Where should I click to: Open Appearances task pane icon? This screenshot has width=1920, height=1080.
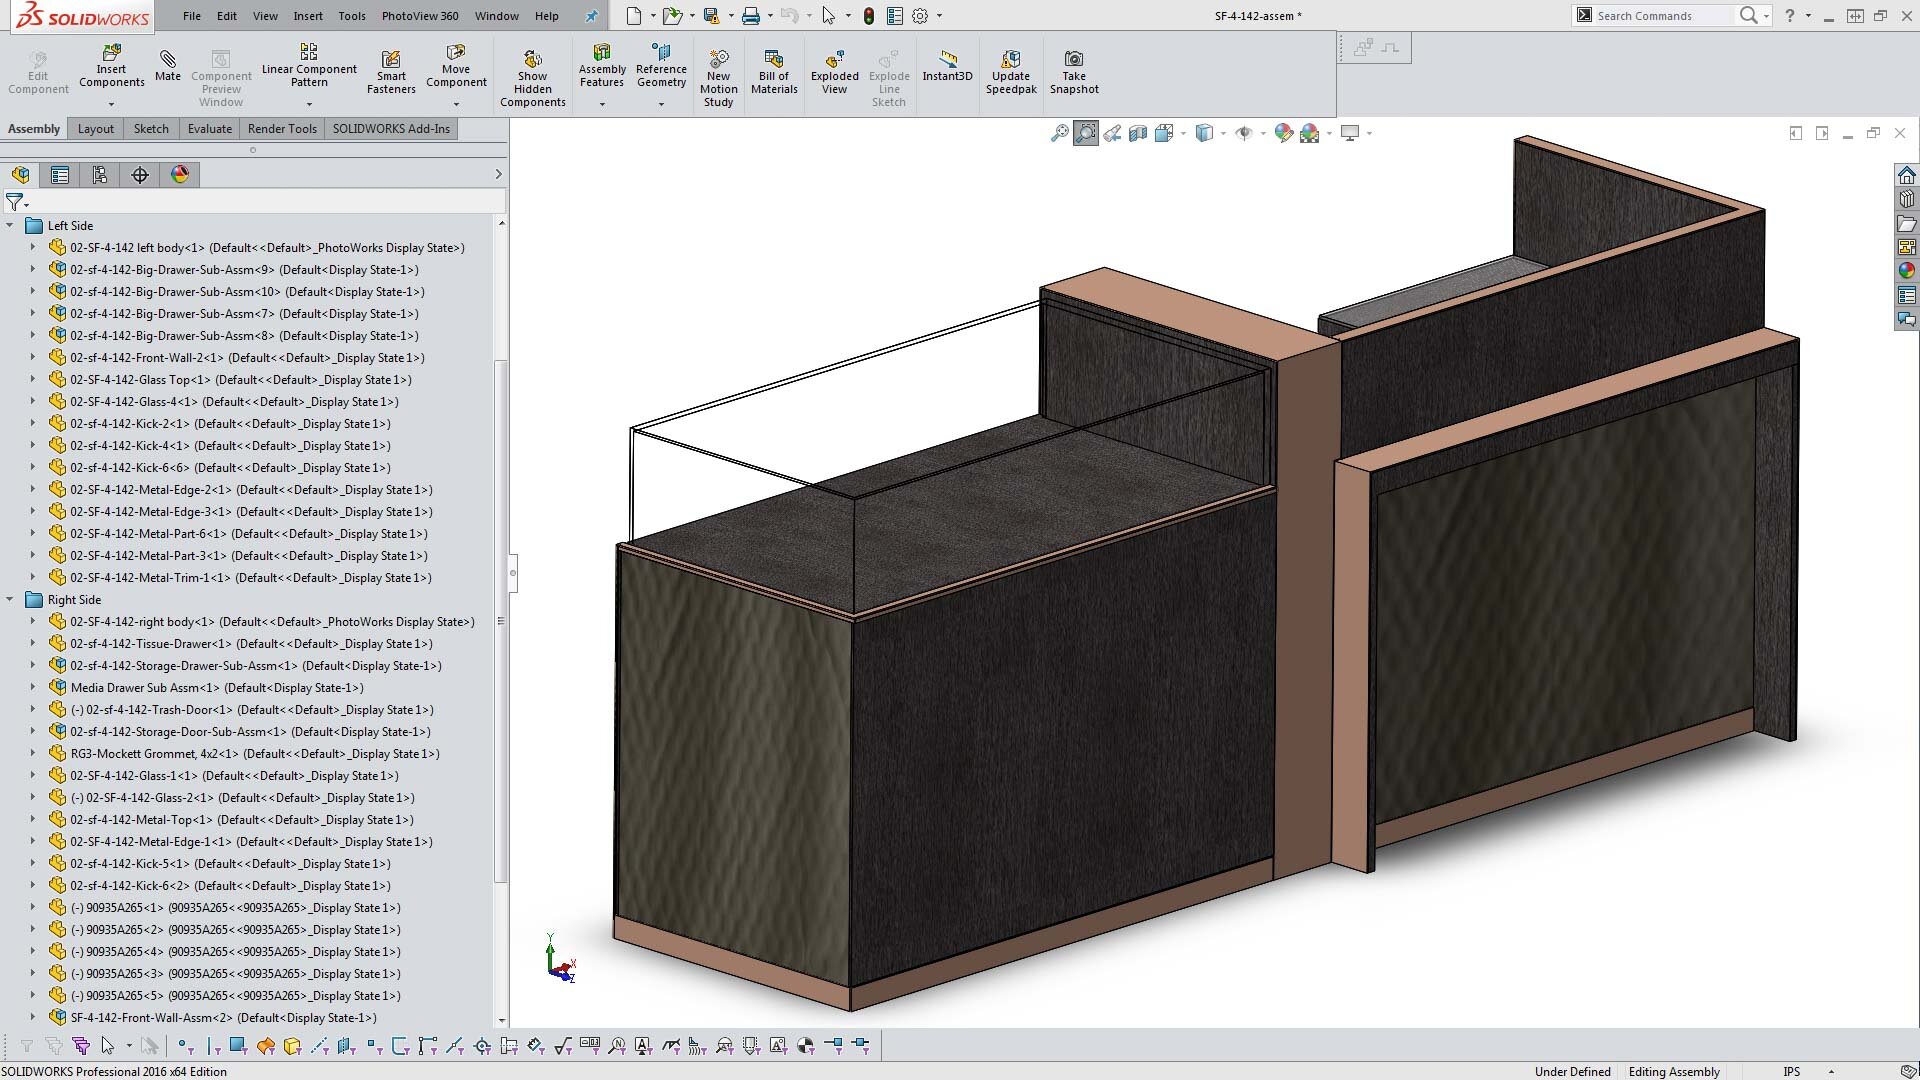click(1907, 270)
